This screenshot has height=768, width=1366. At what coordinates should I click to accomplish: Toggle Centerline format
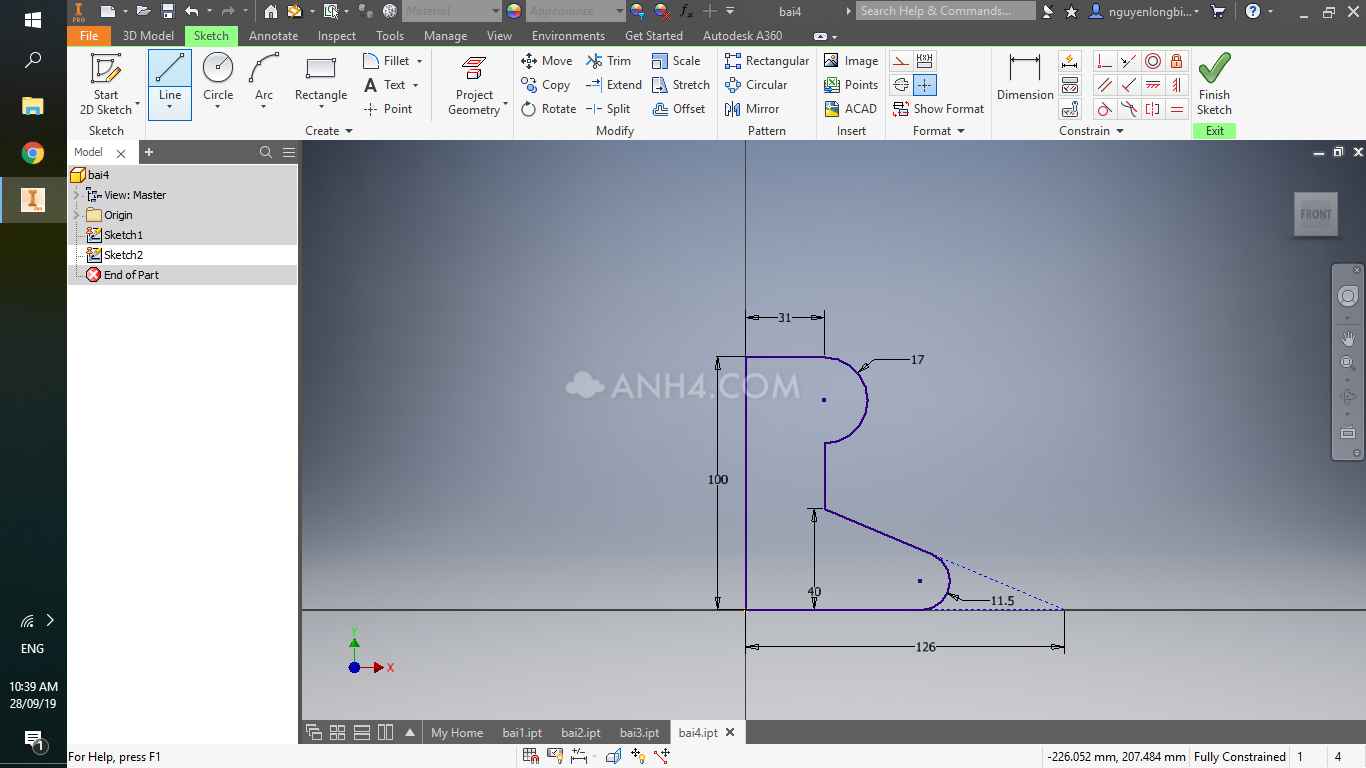(900, 85)
